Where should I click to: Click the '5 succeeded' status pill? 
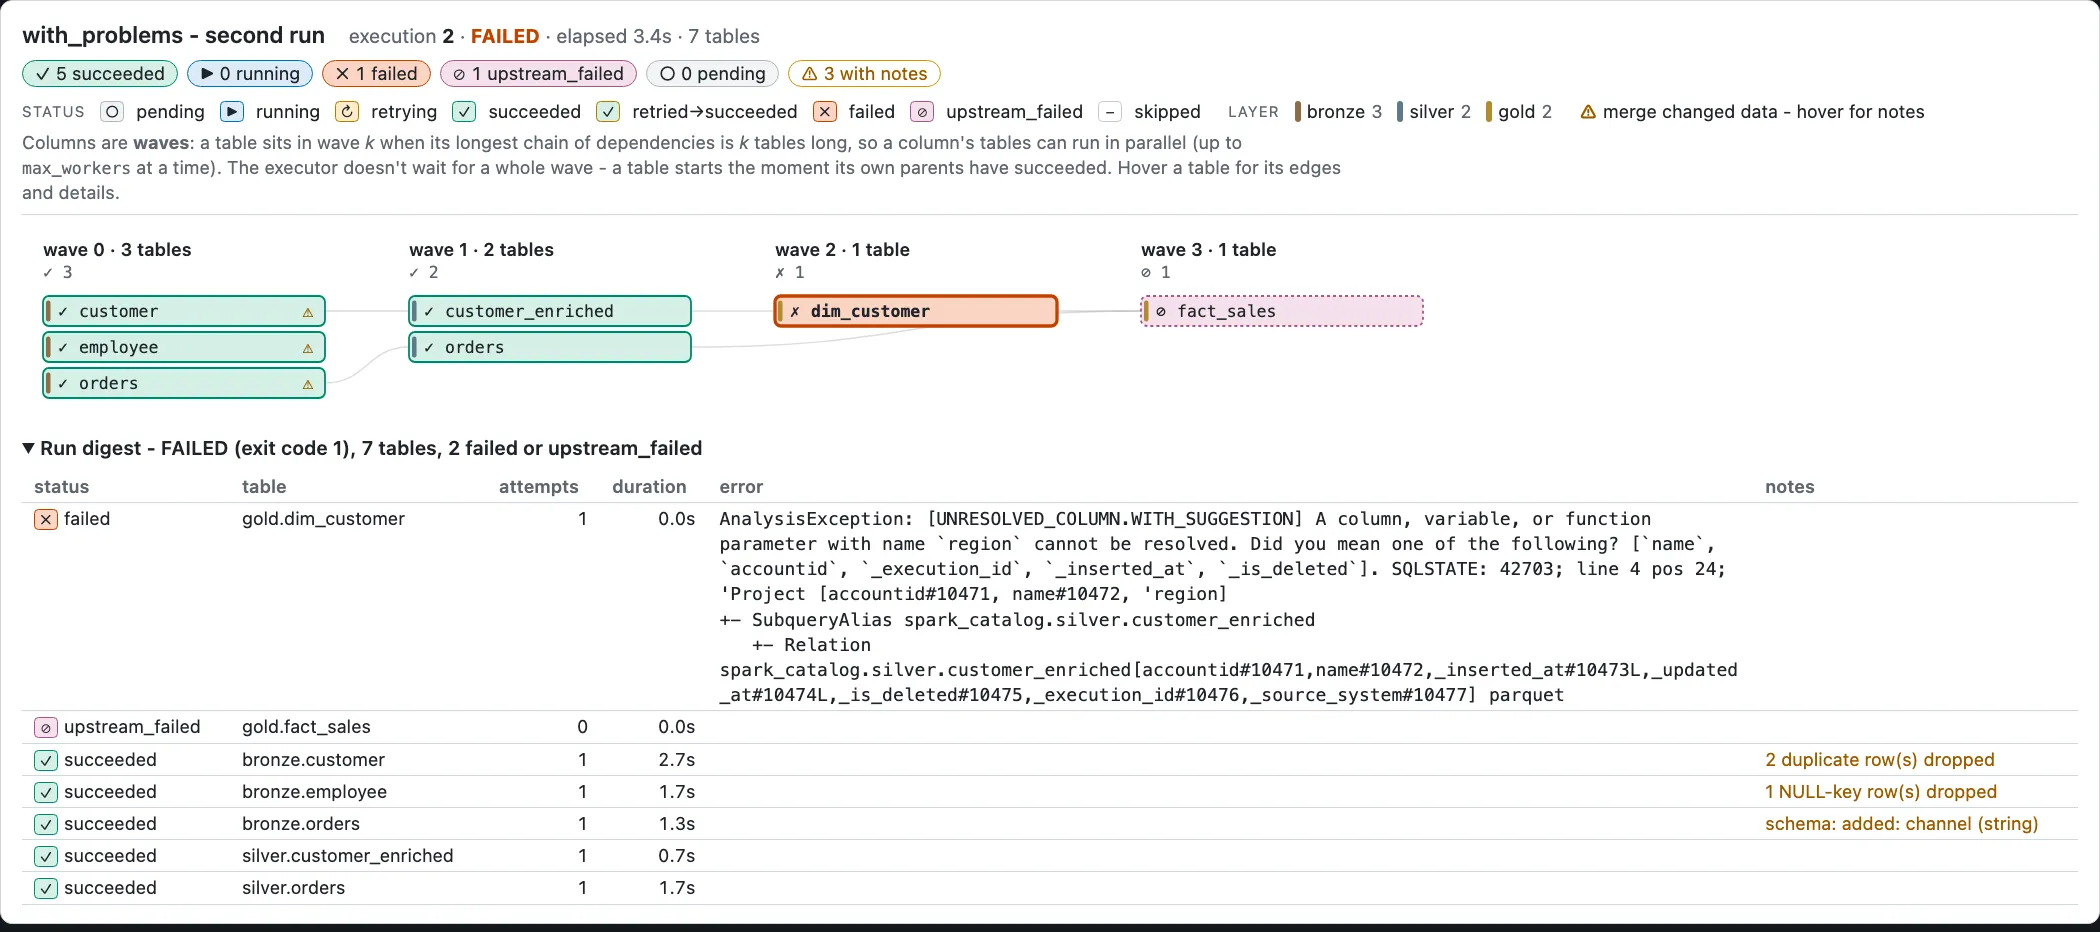(100, 74)
